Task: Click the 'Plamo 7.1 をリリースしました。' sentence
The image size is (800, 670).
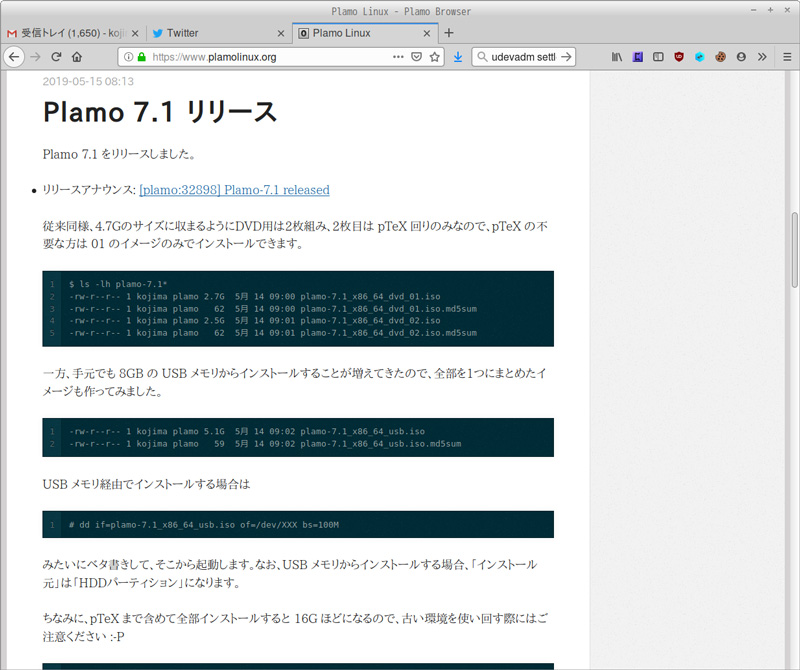Action: click(119, 154)
